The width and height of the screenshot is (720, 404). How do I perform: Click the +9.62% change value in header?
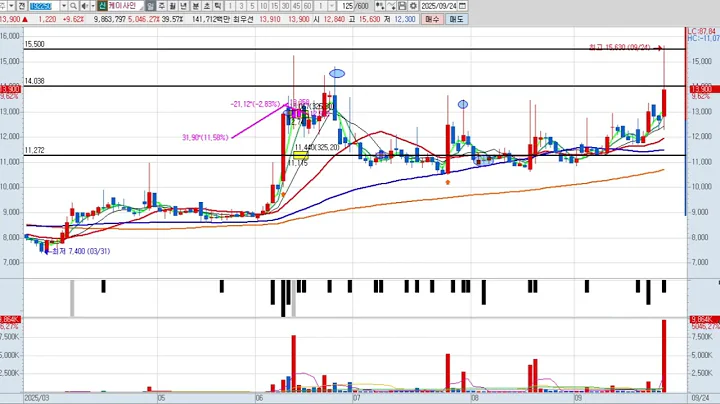click(x=73, y=19)
